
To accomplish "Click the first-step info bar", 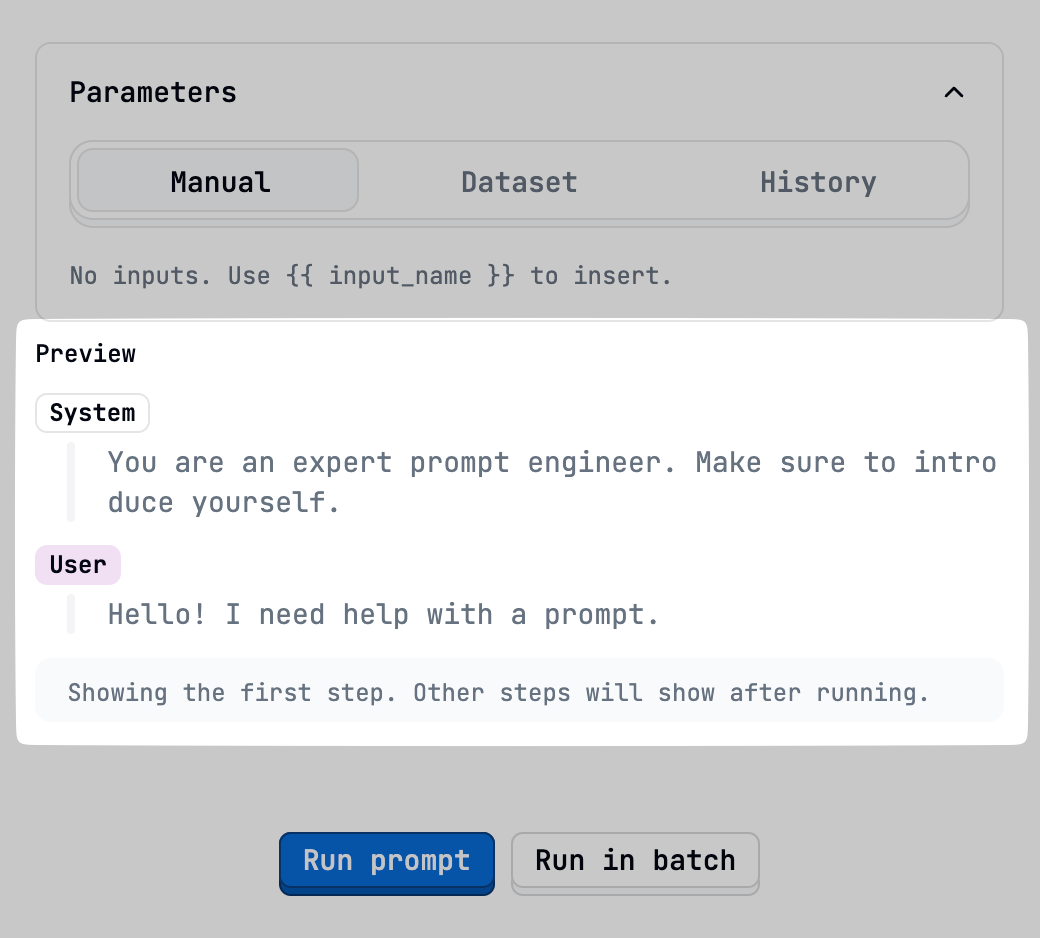I will [519, 691].
